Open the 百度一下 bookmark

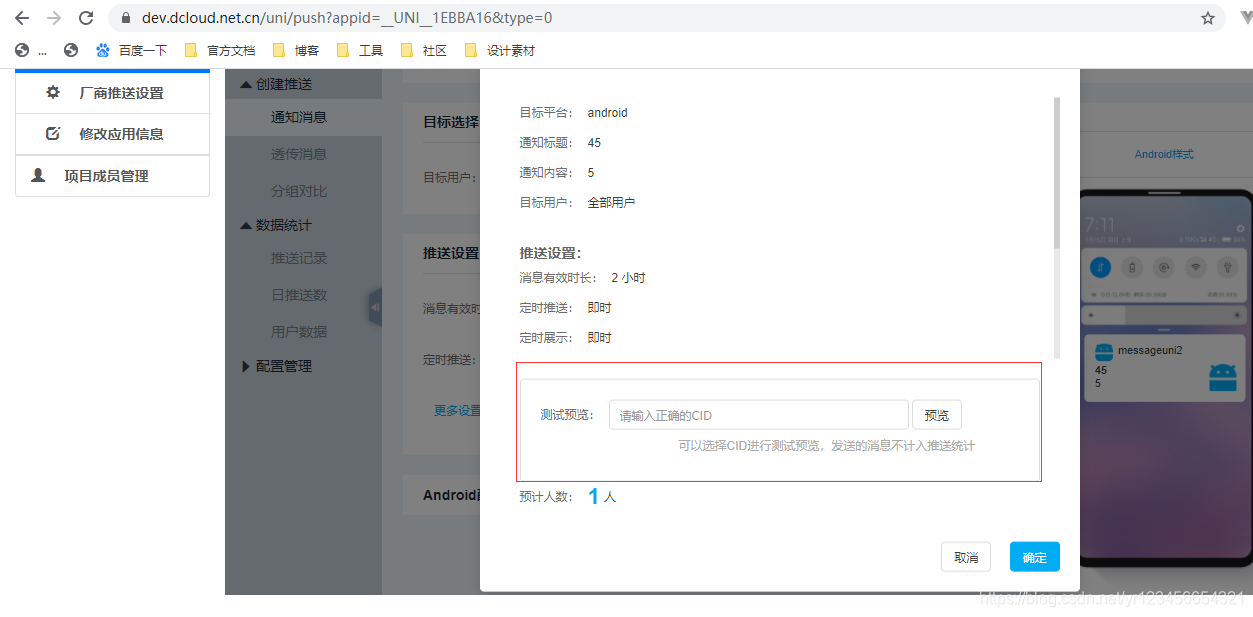[x=131, y=50]
